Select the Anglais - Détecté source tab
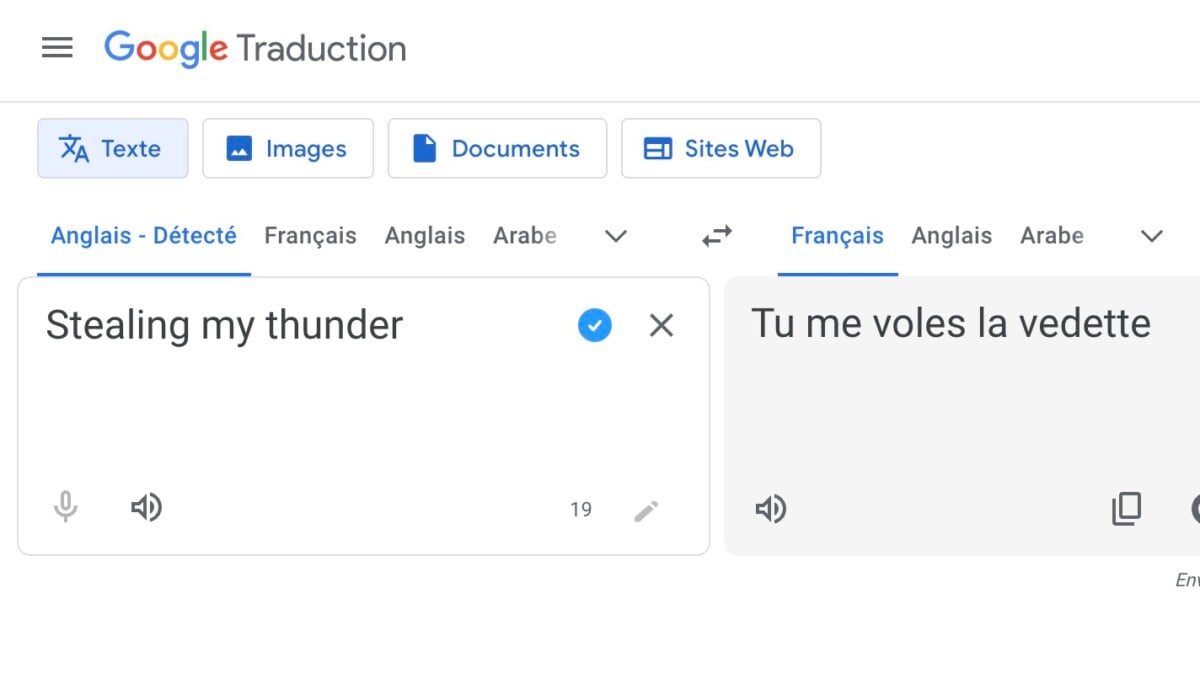 click(144, 236)
